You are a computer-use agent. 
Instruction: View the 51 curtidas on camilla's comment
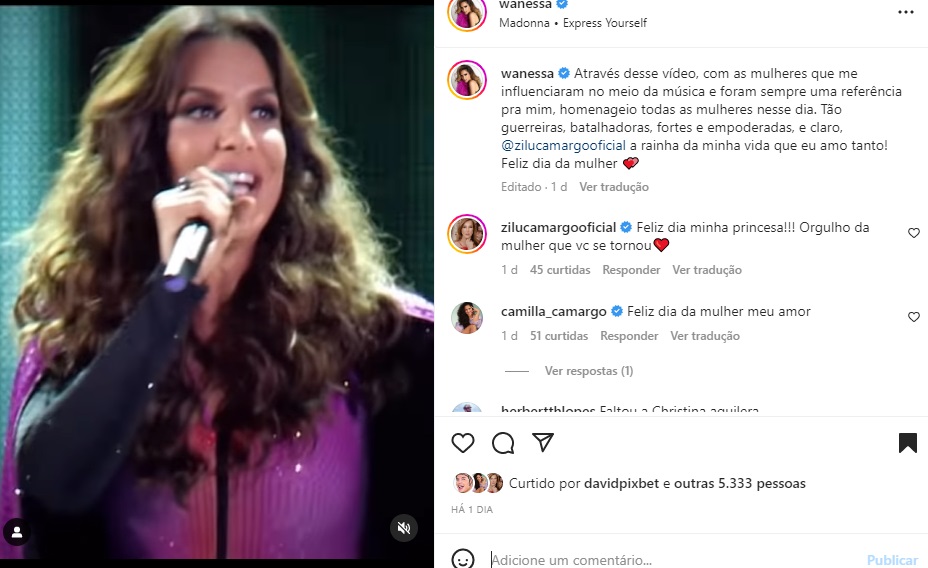point(559,336)
